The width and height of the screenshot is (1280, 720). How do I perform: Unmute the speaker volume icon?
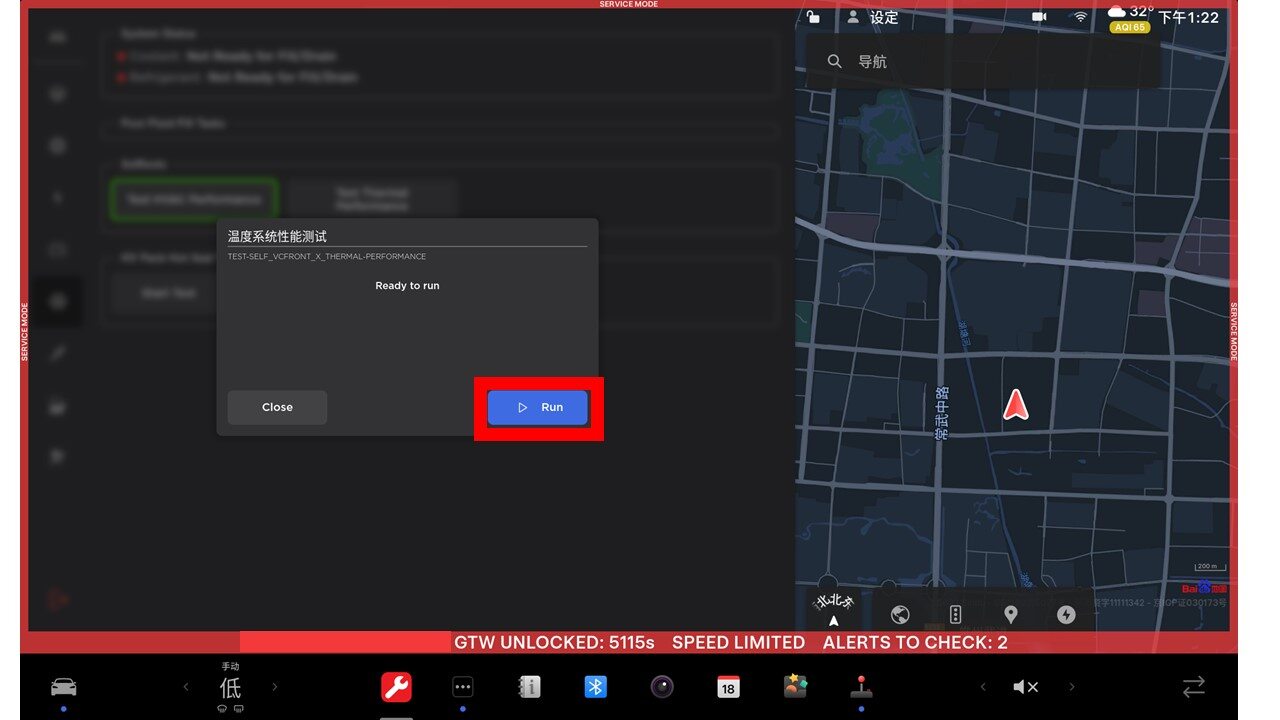(1025, 687)
